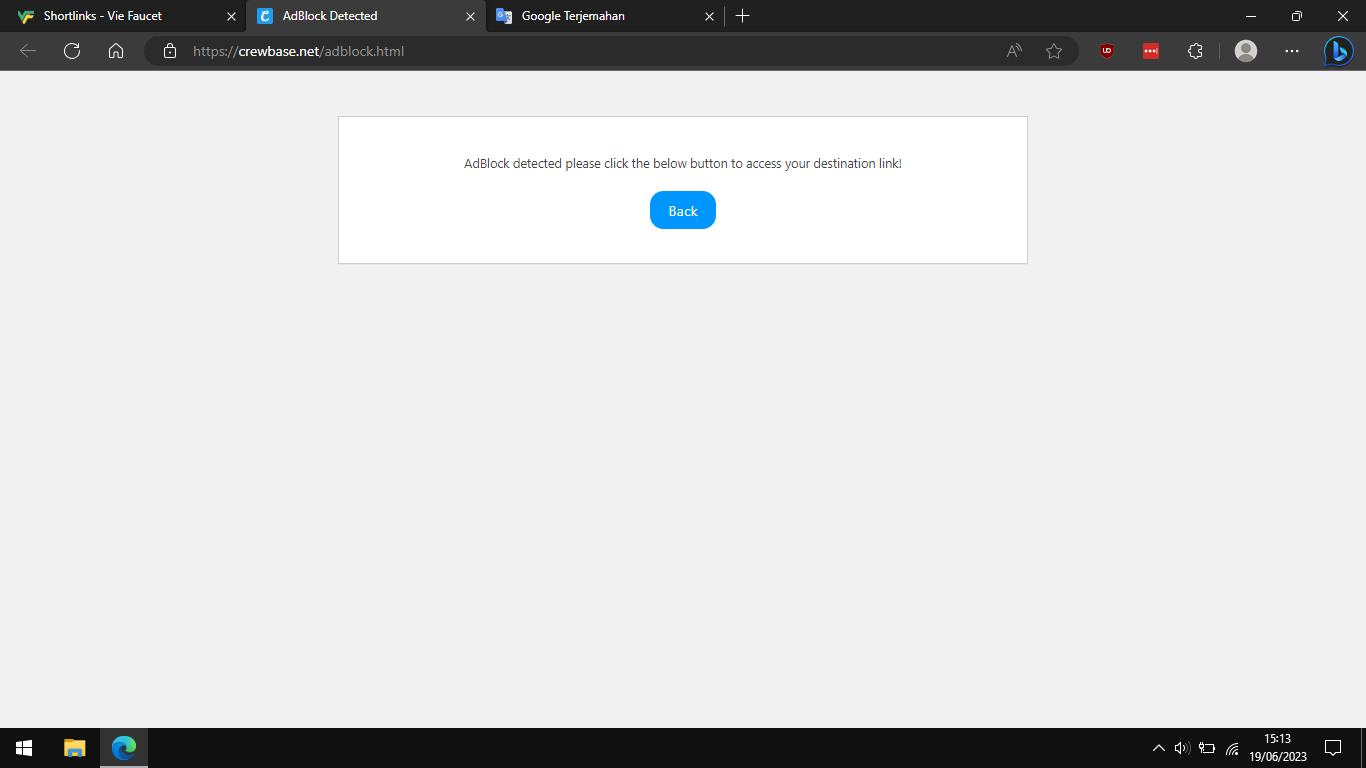Open the browser profile avatar
Screen dimensions: 1366x768
(x=1246, y=51)
